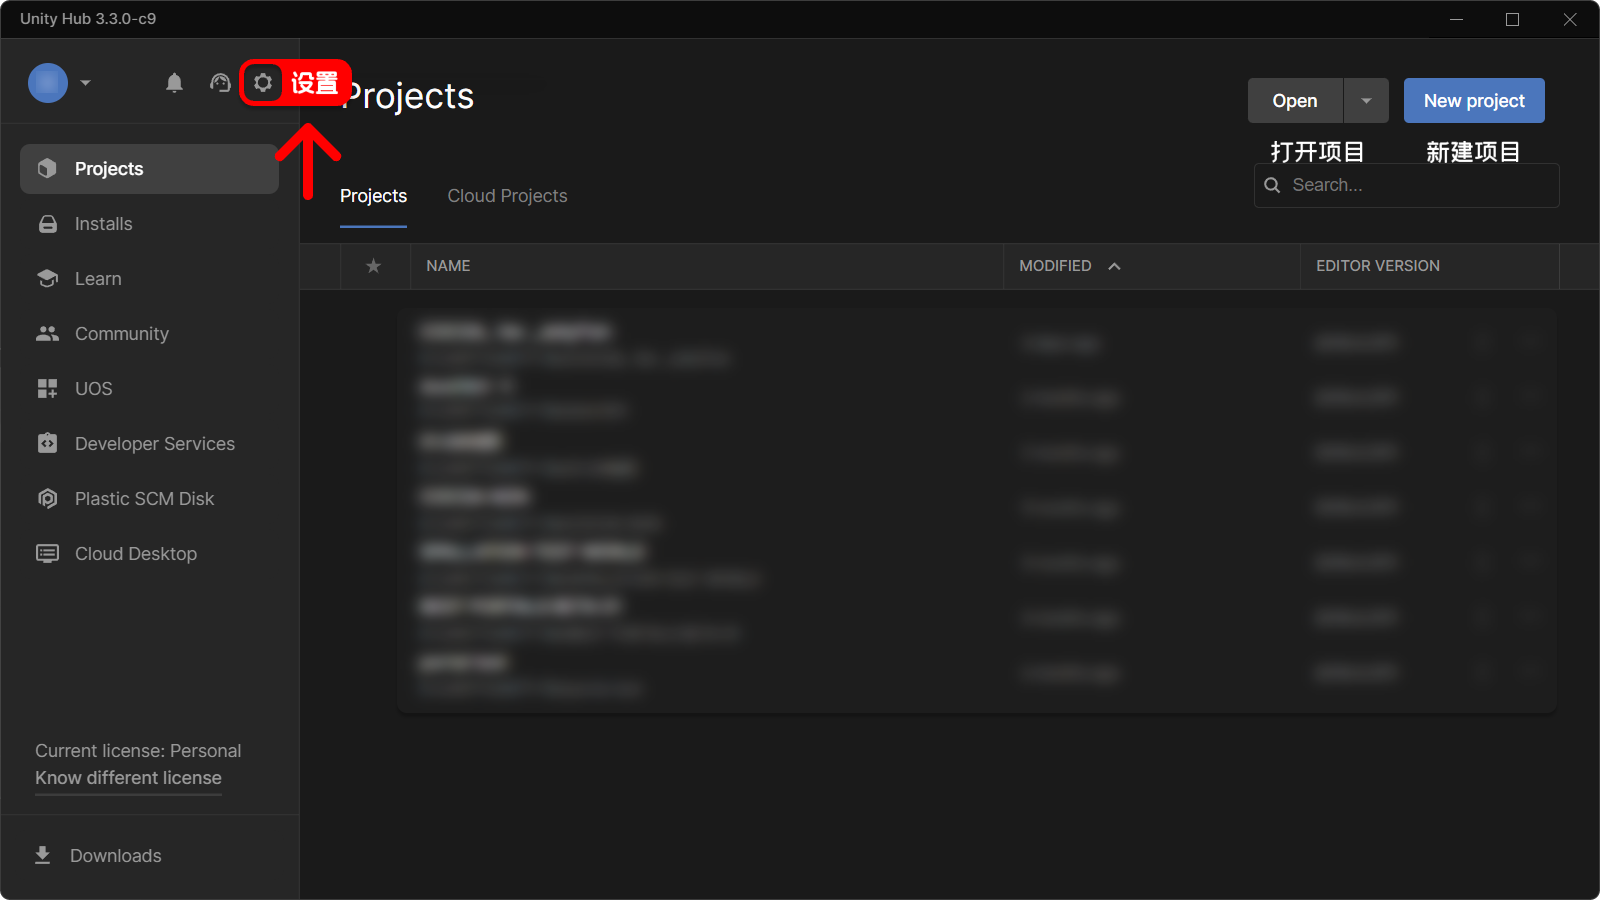Sort by the MODIFIED column header
Image resolution: width=1600 pixels, height=900 pixels.
[x=1055, y=266]
